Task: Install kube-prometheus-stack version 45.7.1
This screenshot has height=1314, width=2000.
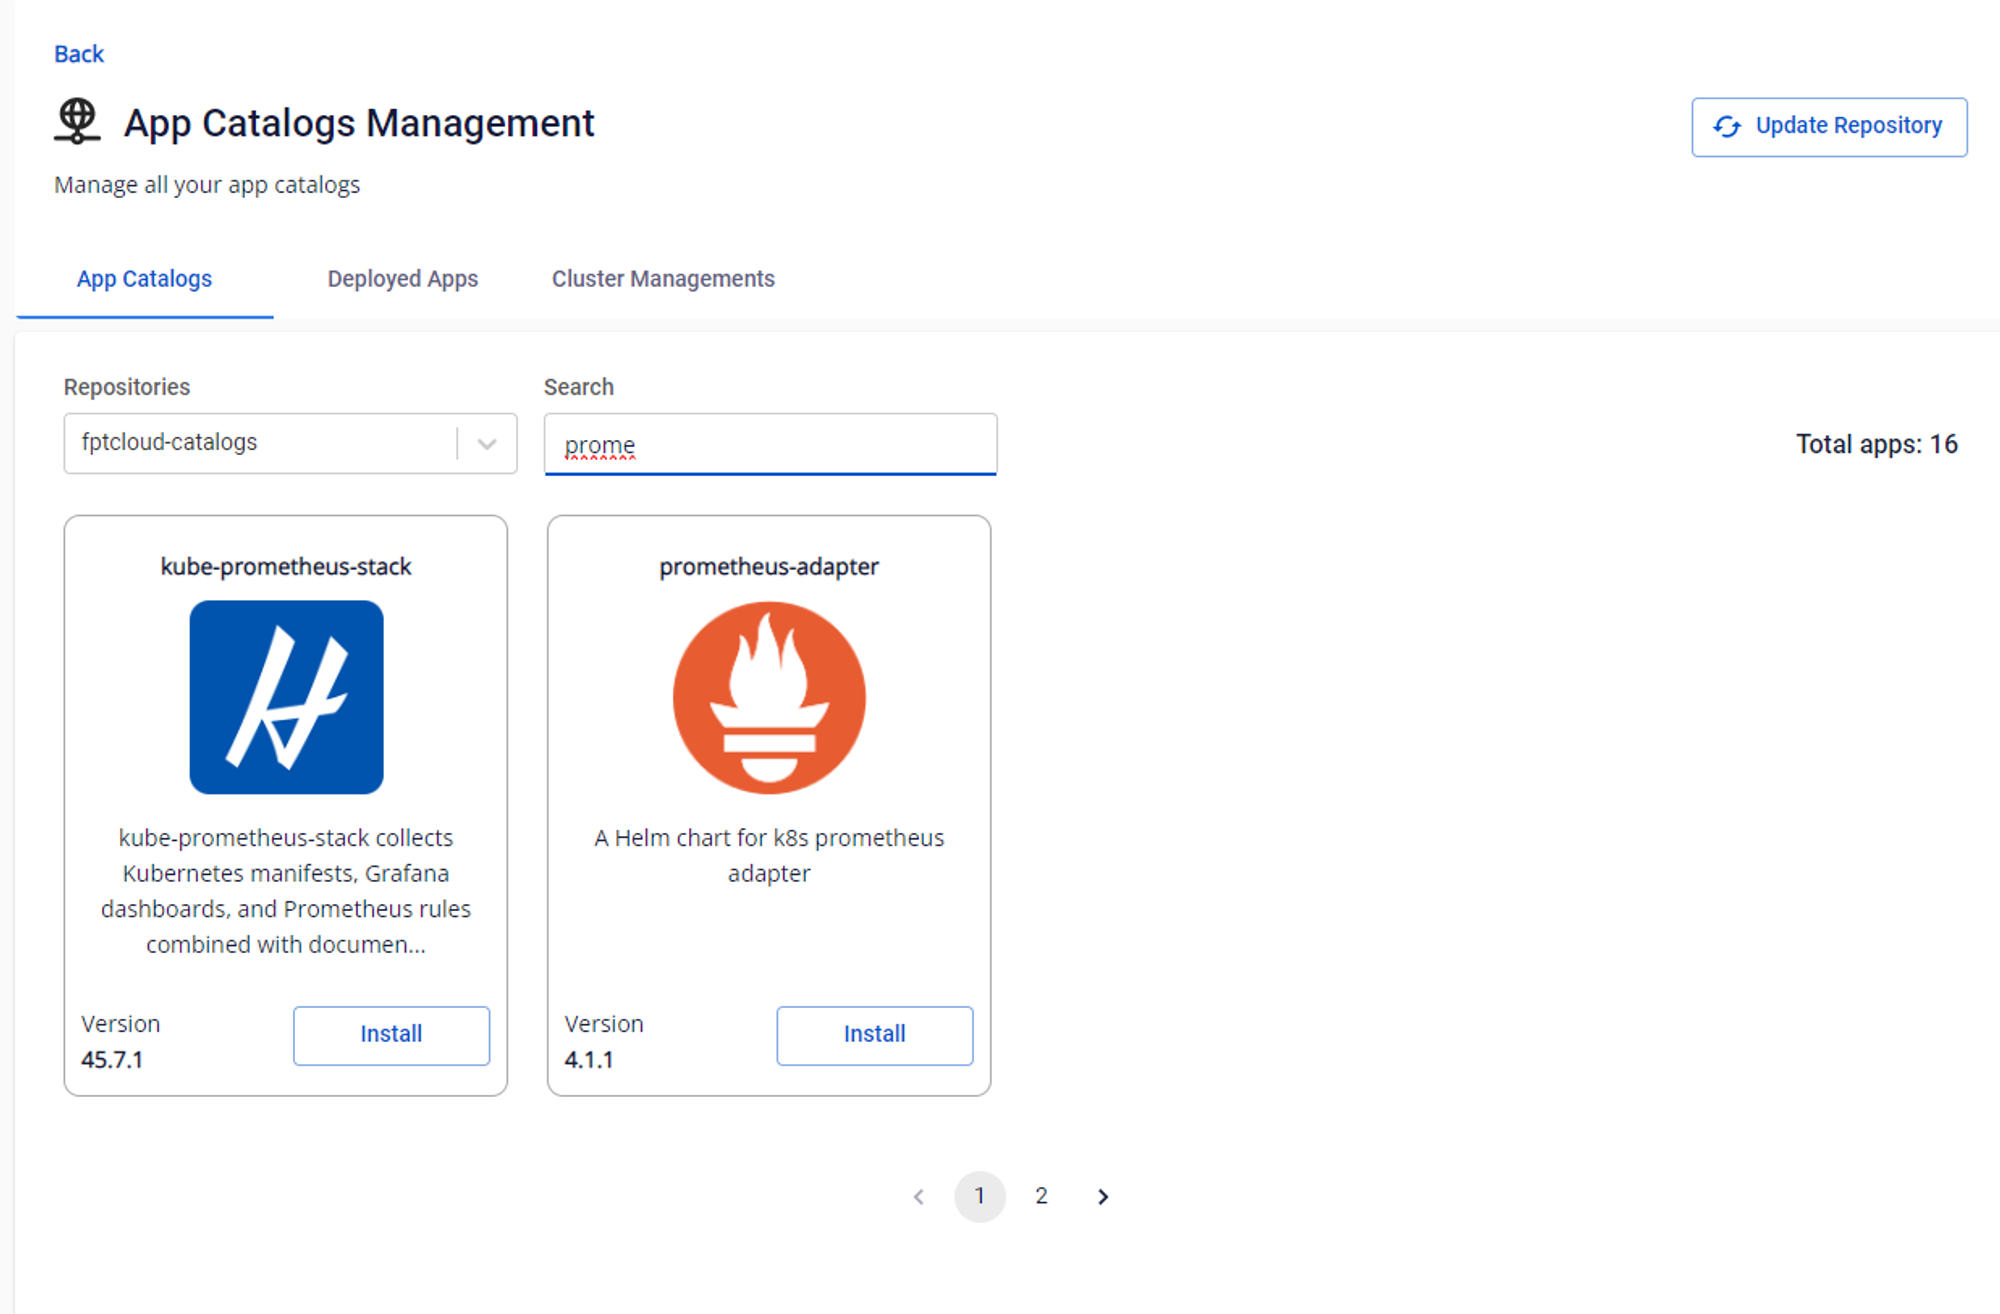Action: point(391,1034)
